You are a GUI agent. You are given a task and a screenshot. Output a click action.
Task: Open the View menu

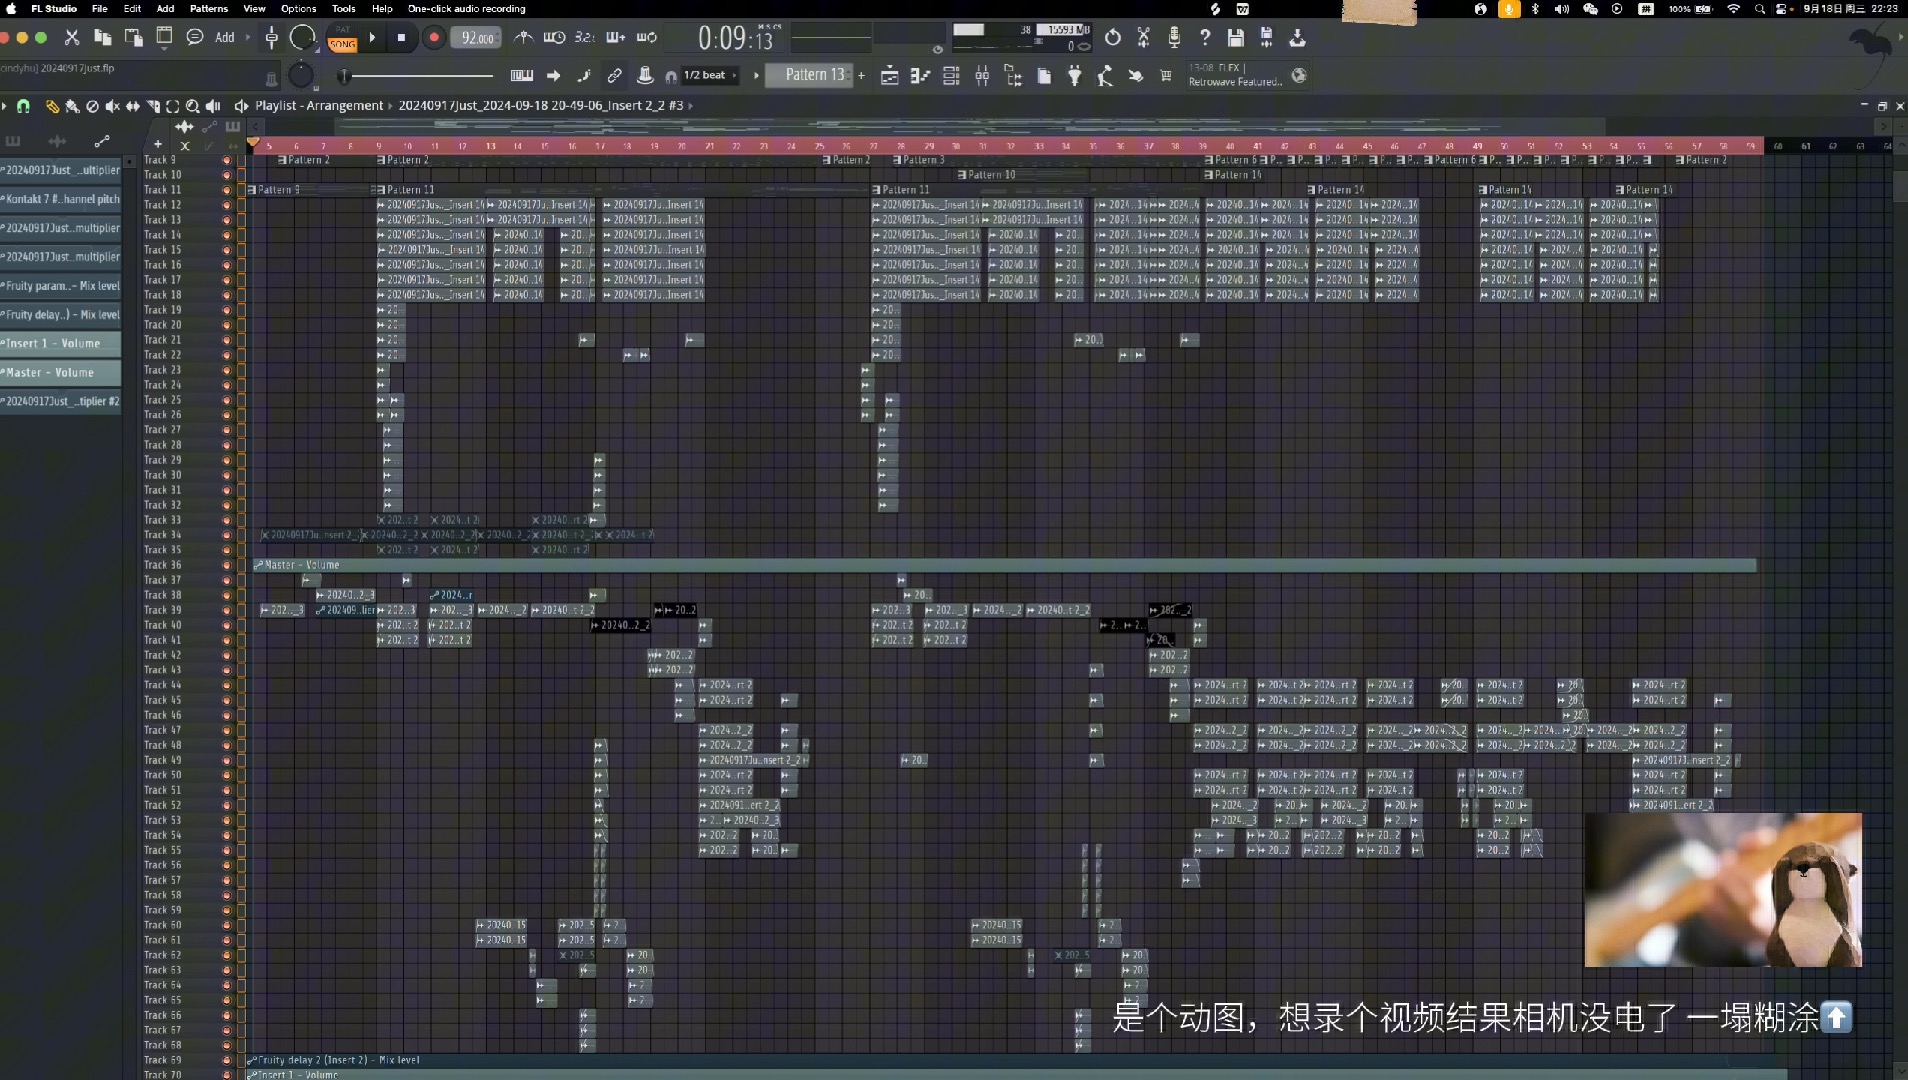point(255,9)
